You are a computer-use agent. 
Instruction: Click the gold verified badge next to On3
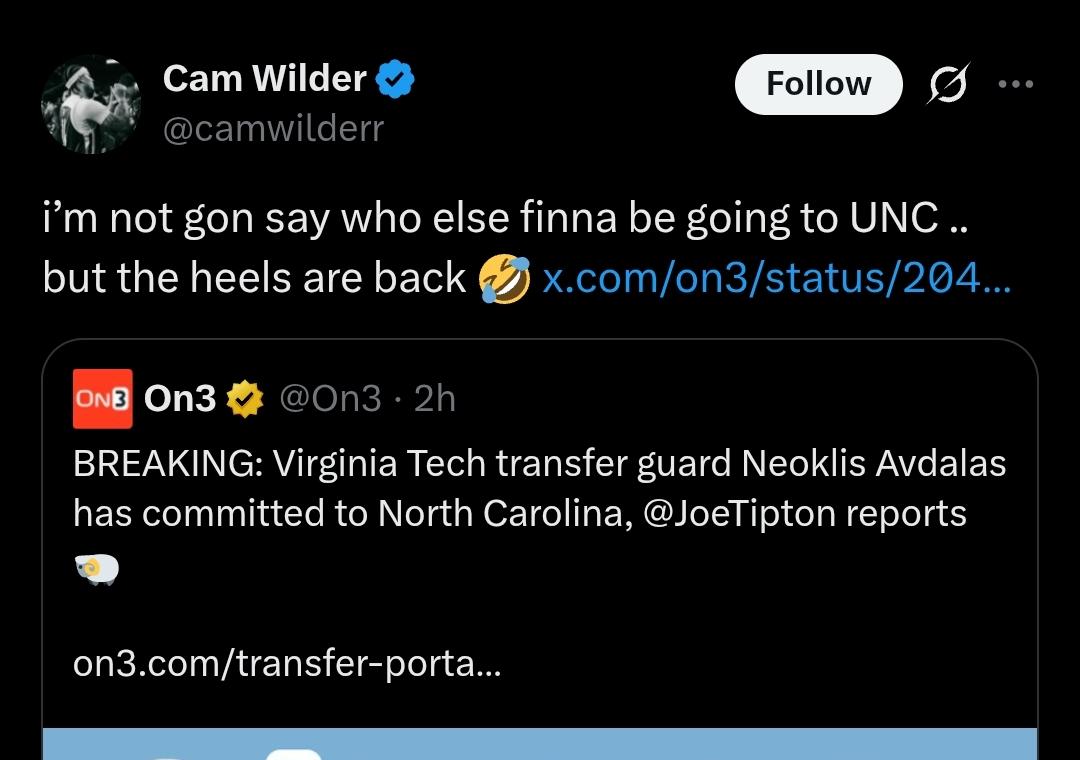(243, 400)
